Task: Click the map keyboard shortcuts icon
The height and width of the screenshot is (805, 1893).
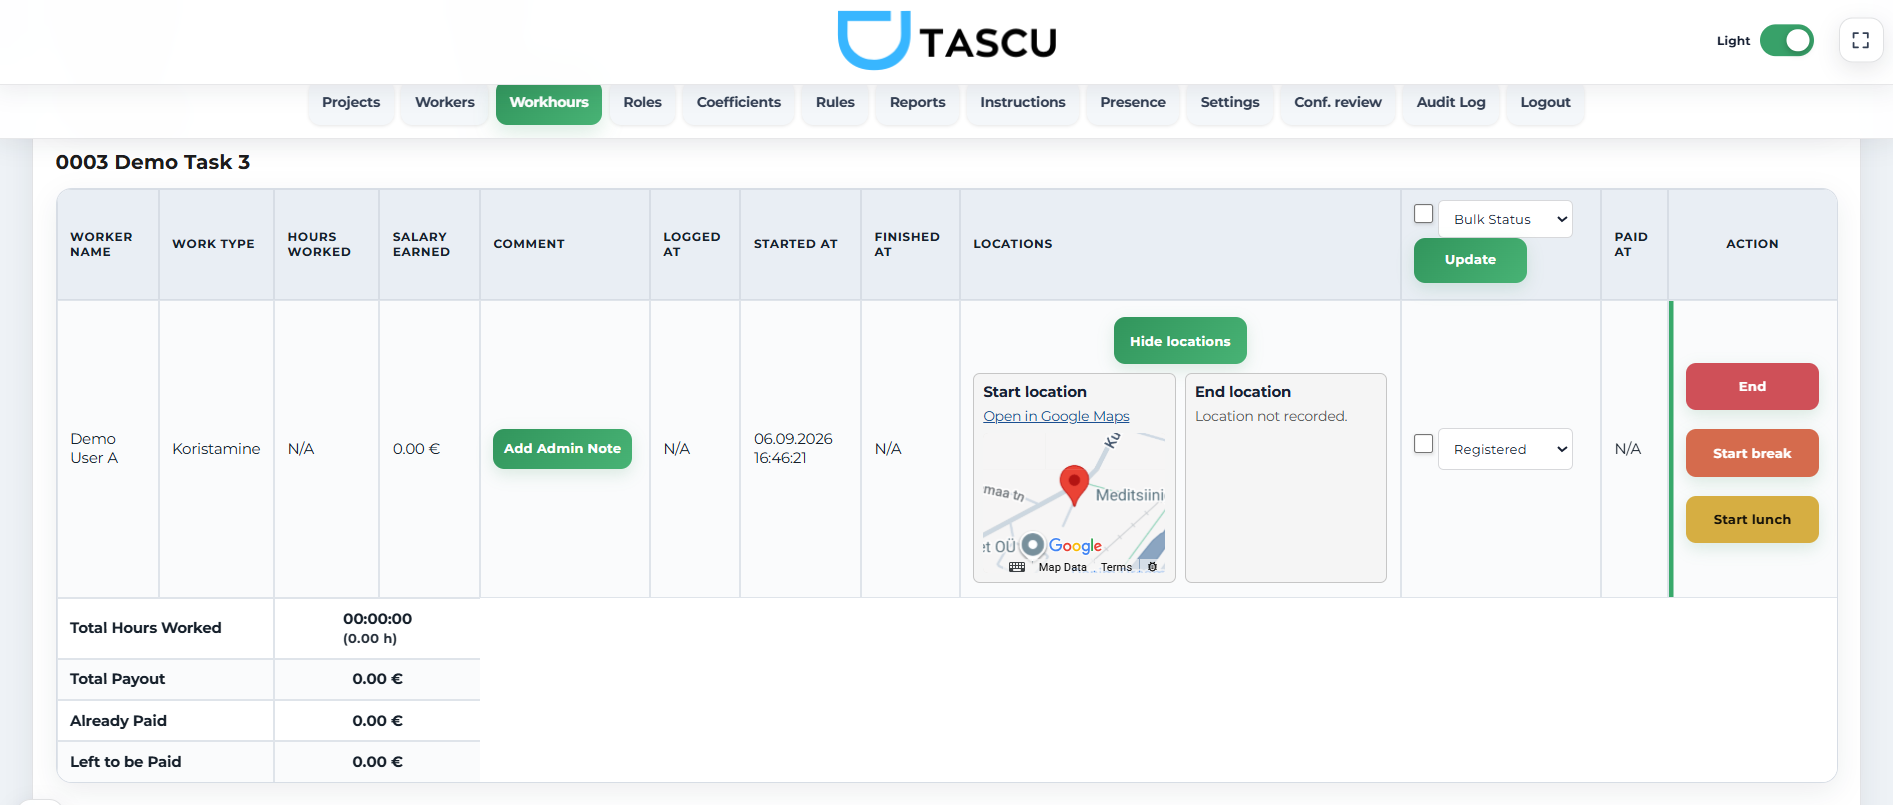Action: (1017, 567)
